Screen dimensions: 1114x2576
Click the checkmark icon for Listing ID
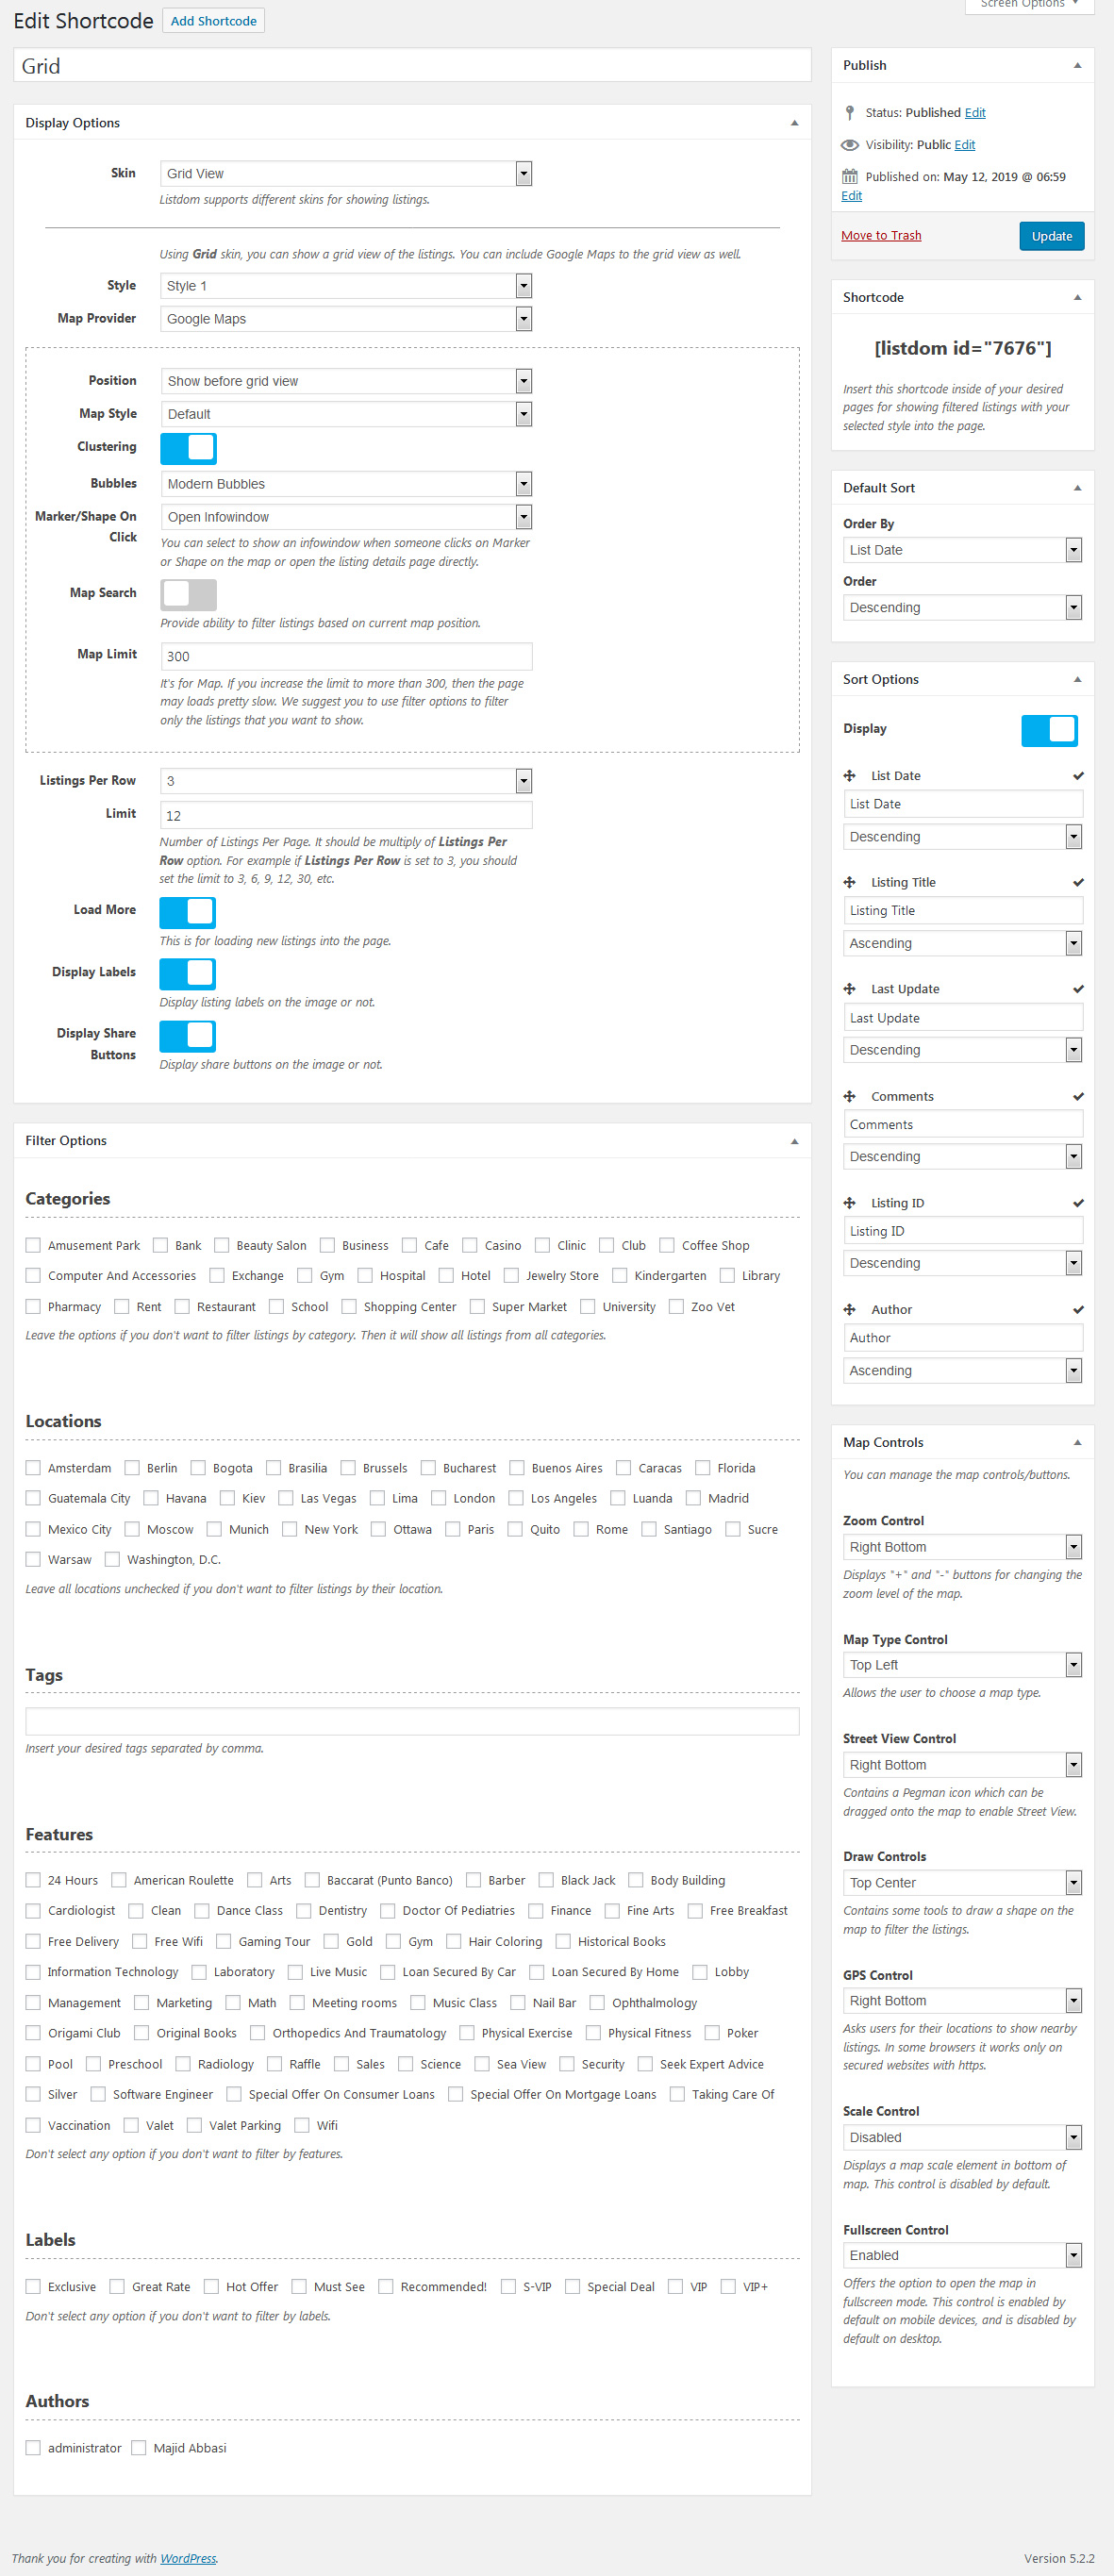pos(1078,1203)
